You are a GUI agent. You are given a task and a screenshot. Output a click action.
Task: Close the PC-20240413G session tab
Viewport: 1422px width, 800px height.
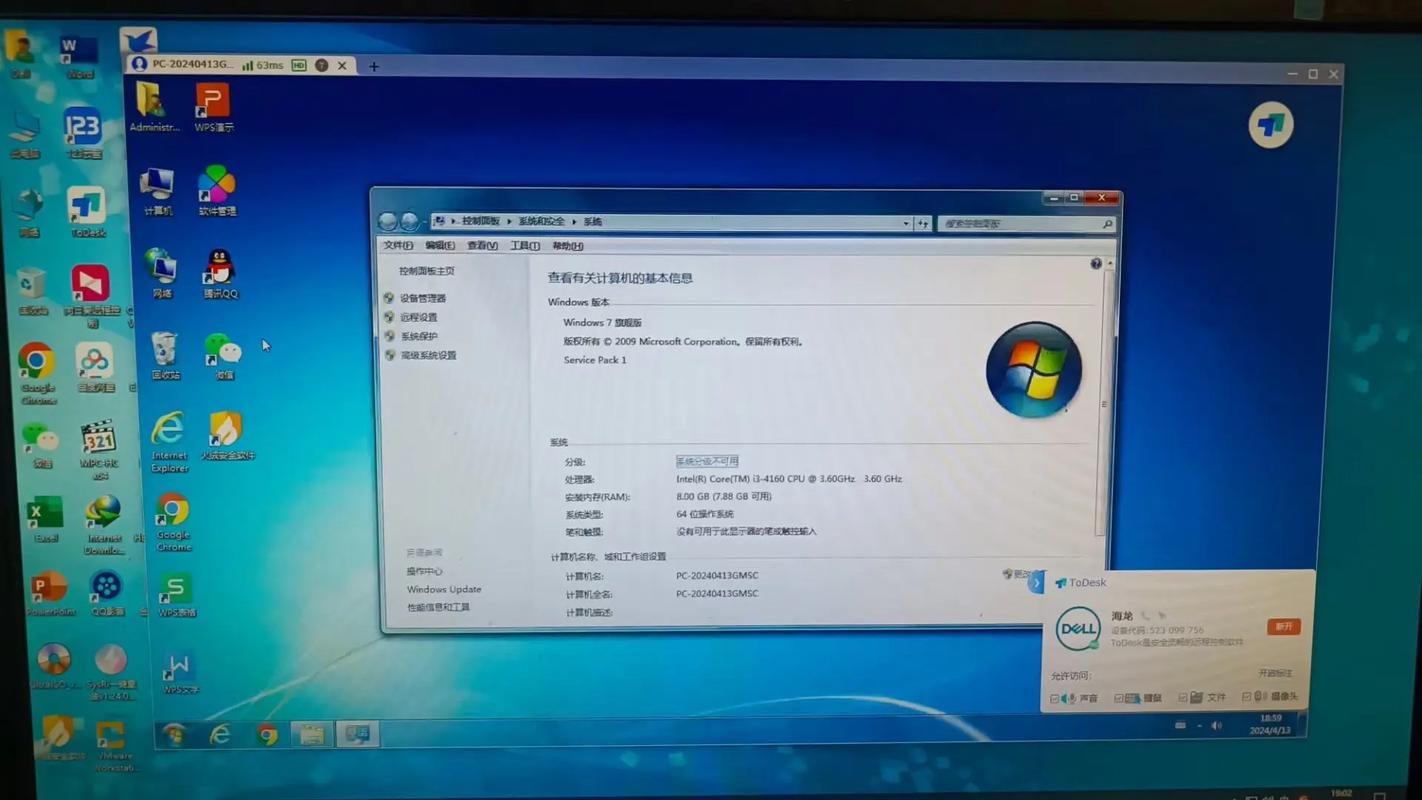tap(342, 65)
